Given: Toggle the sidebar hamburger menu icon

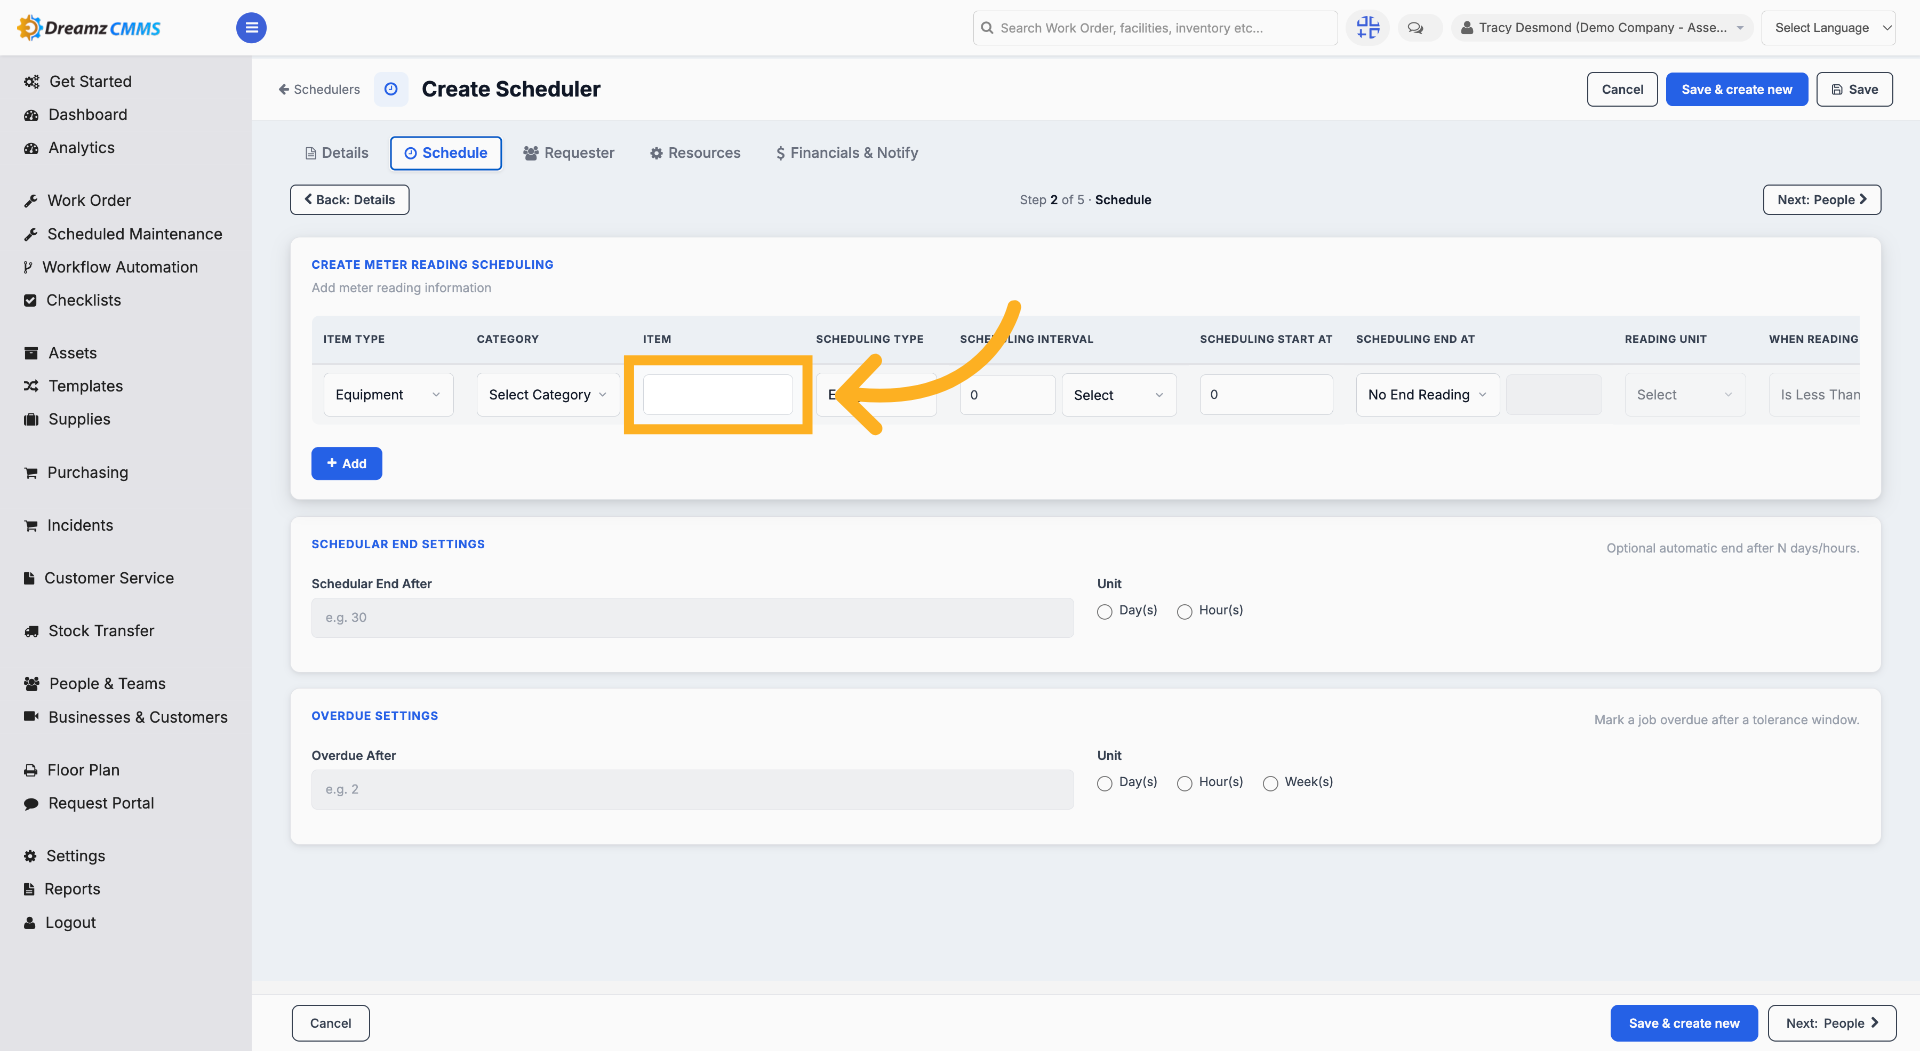Looking at the screenshot, I should [251, 28].
